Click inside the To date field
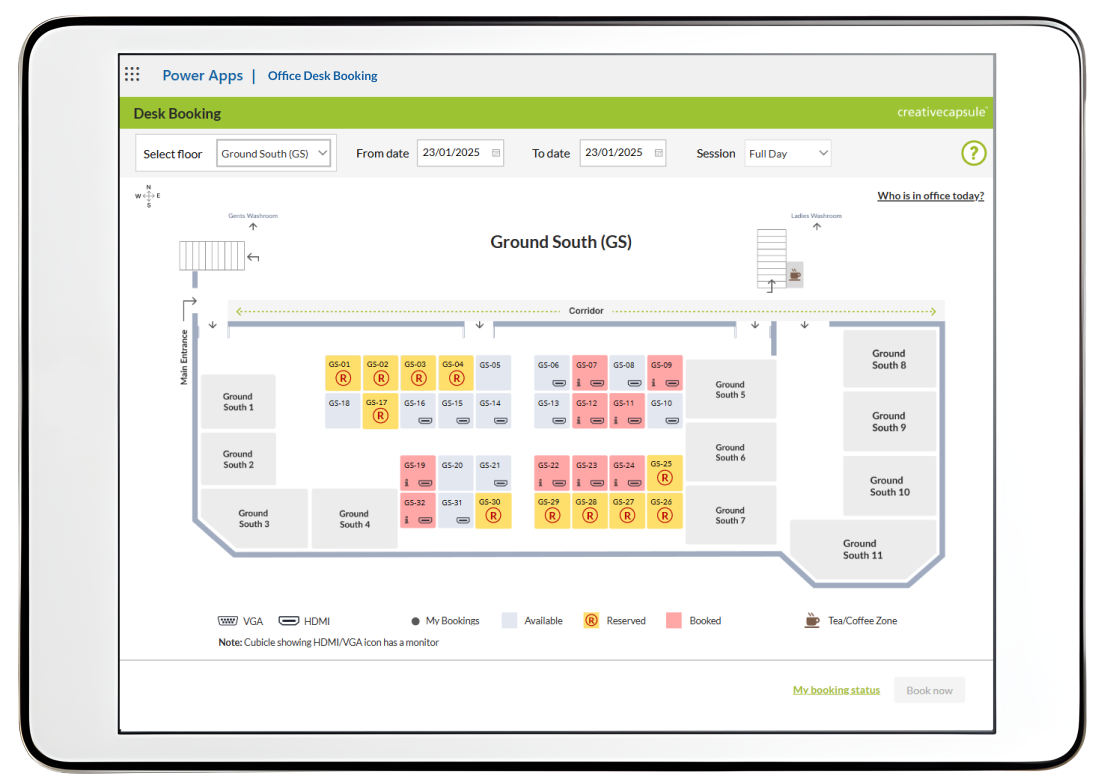Screen dimensions: 1104x780 [x=615, y=153]
